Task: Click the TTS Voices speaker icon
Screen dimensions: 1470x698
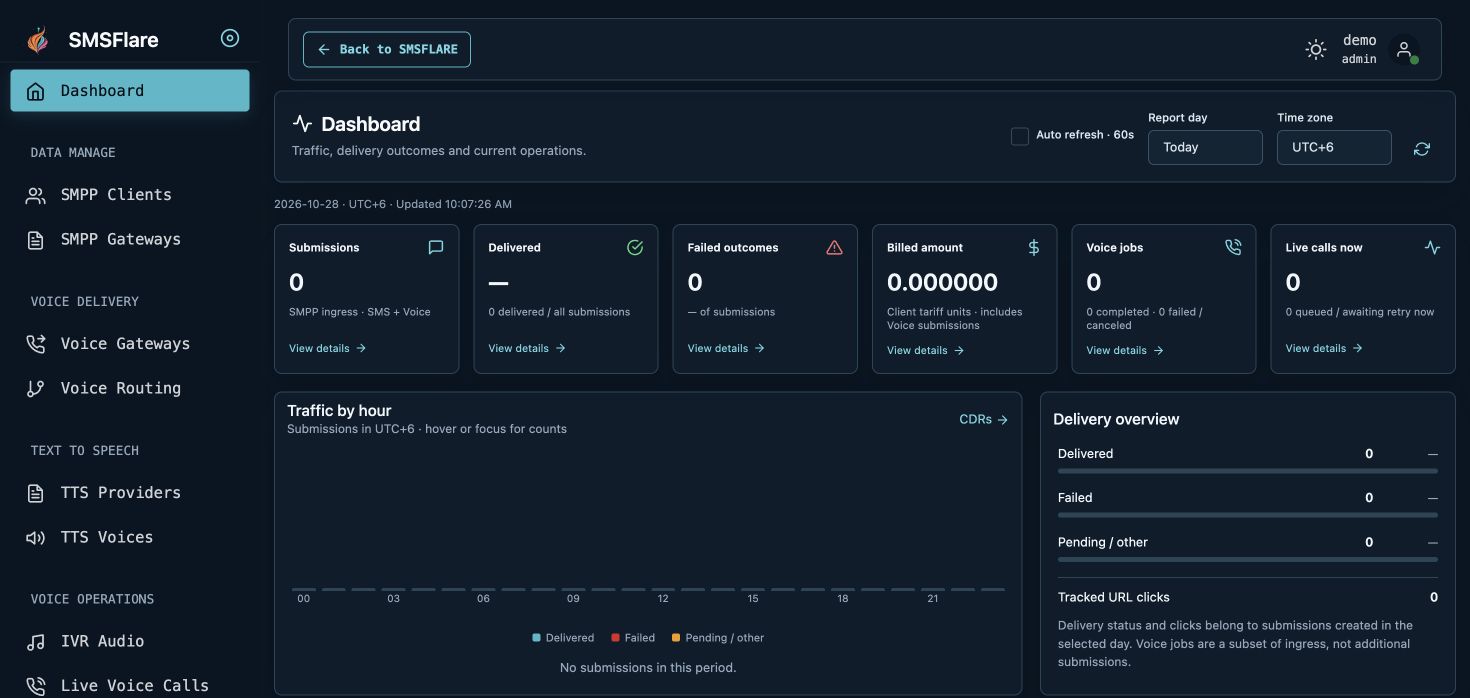Action: (36, 538)
